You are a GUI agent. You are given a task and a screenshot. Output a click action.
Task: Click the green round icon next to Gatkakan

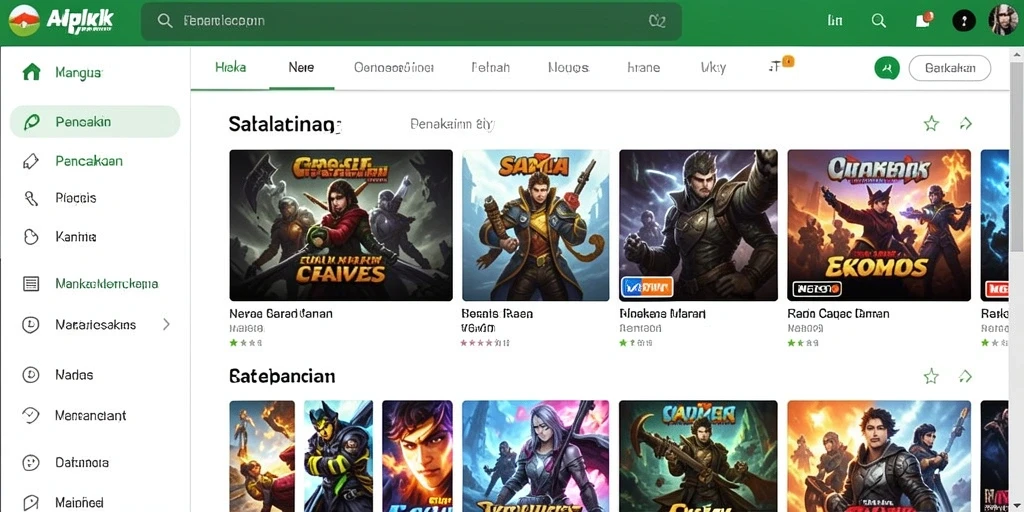(887, 67)
